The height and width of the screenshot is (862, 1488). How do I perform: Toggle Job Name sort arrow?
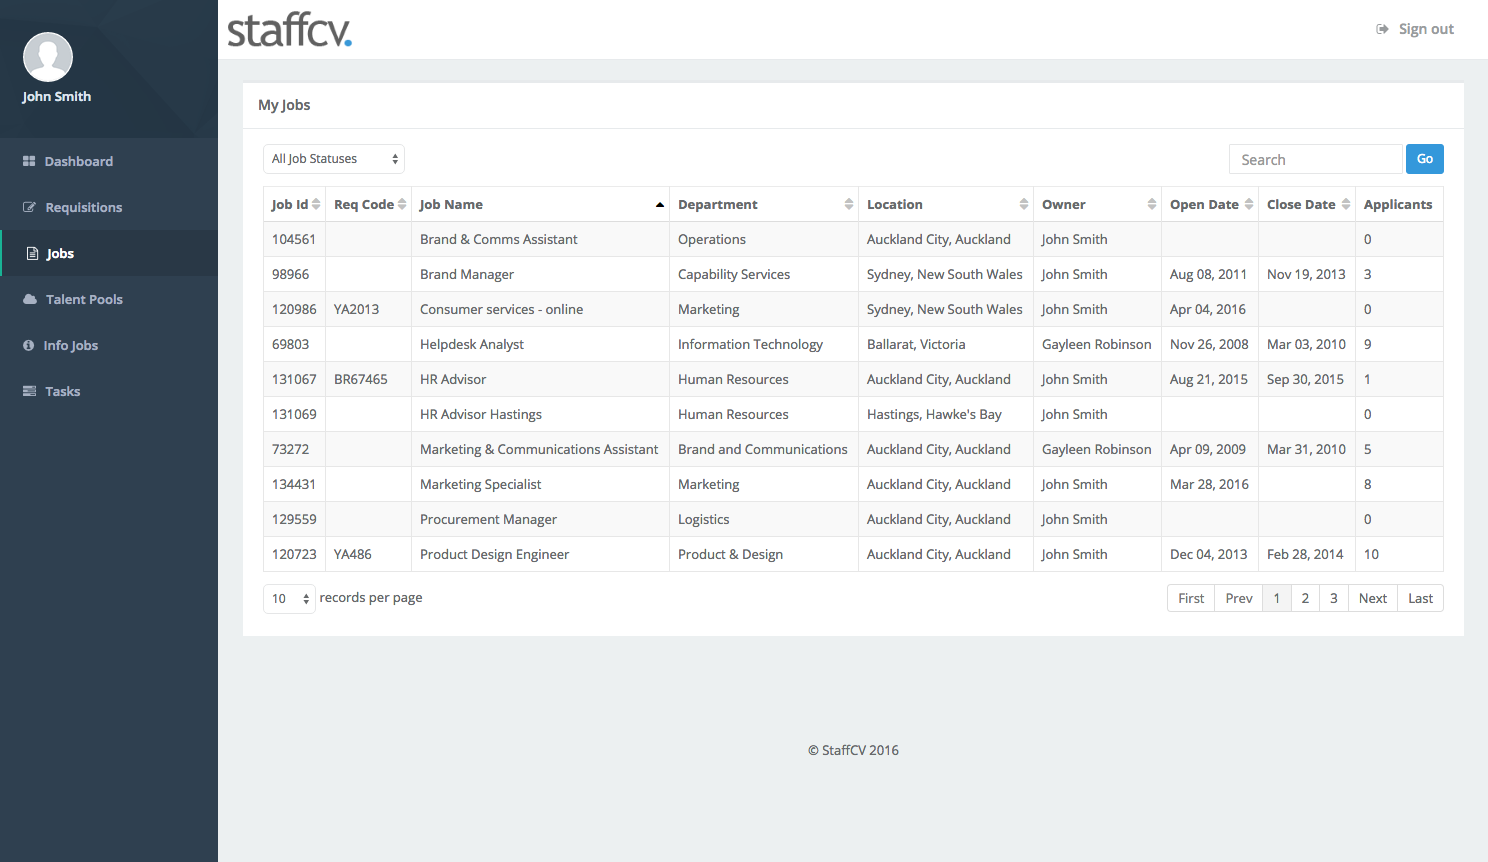click(660, 204)
